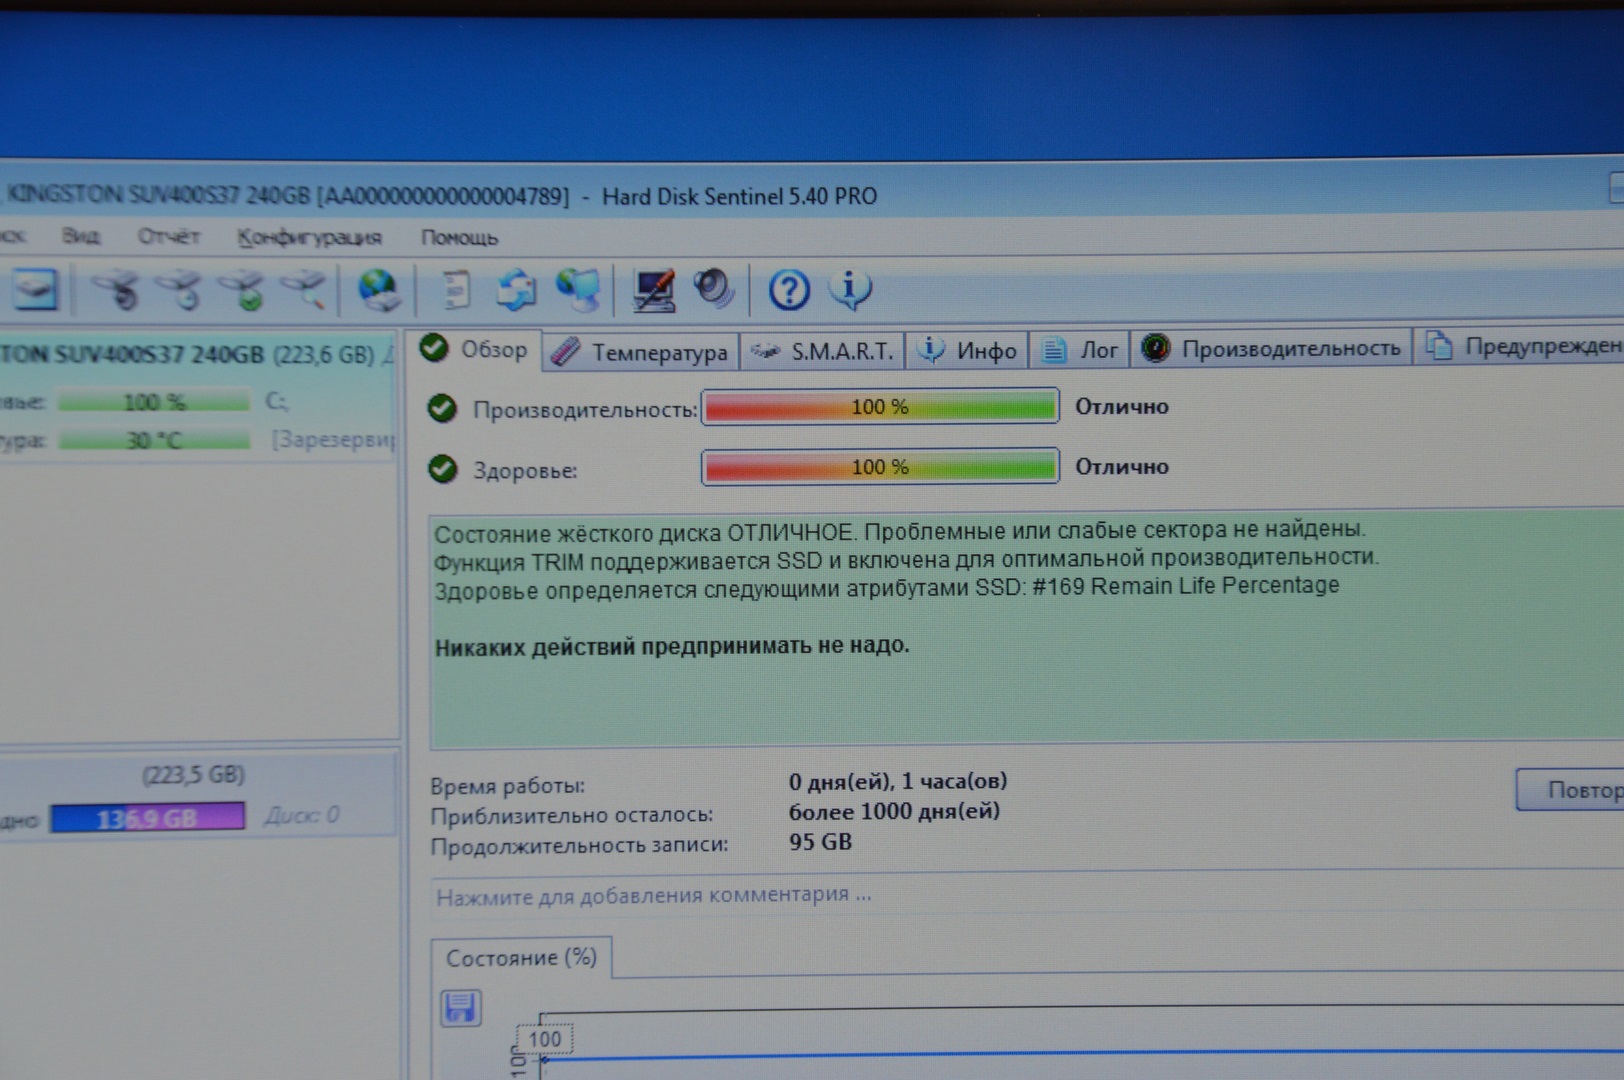Viewport: 1624px width, 1080px height.
Task: Click the comment field Нажмите для добавления комментария
Action: [1028, 896]
